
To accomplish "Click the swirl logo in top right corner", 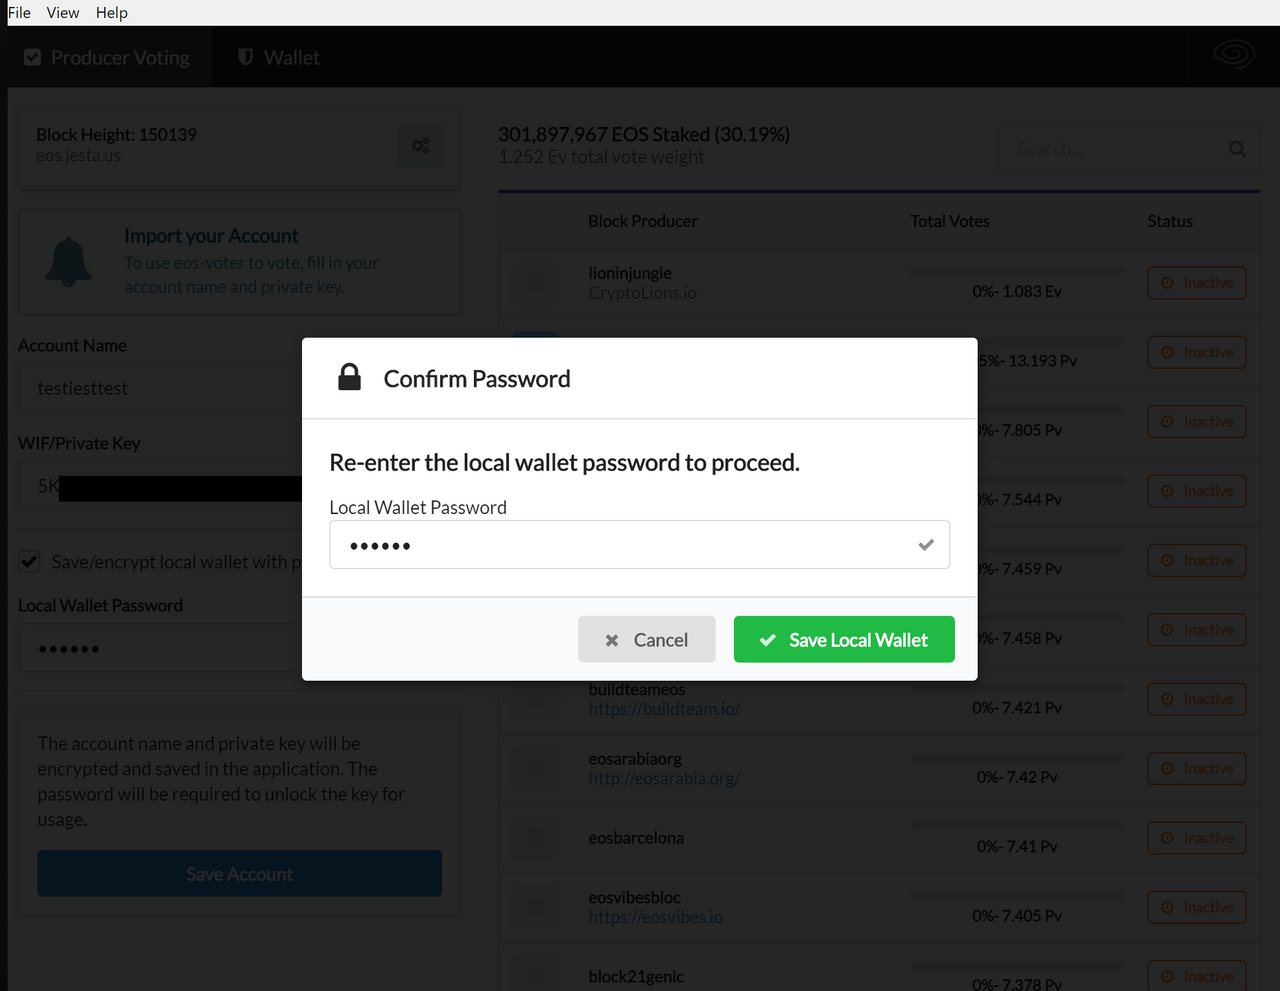I will coord(1233,55).
